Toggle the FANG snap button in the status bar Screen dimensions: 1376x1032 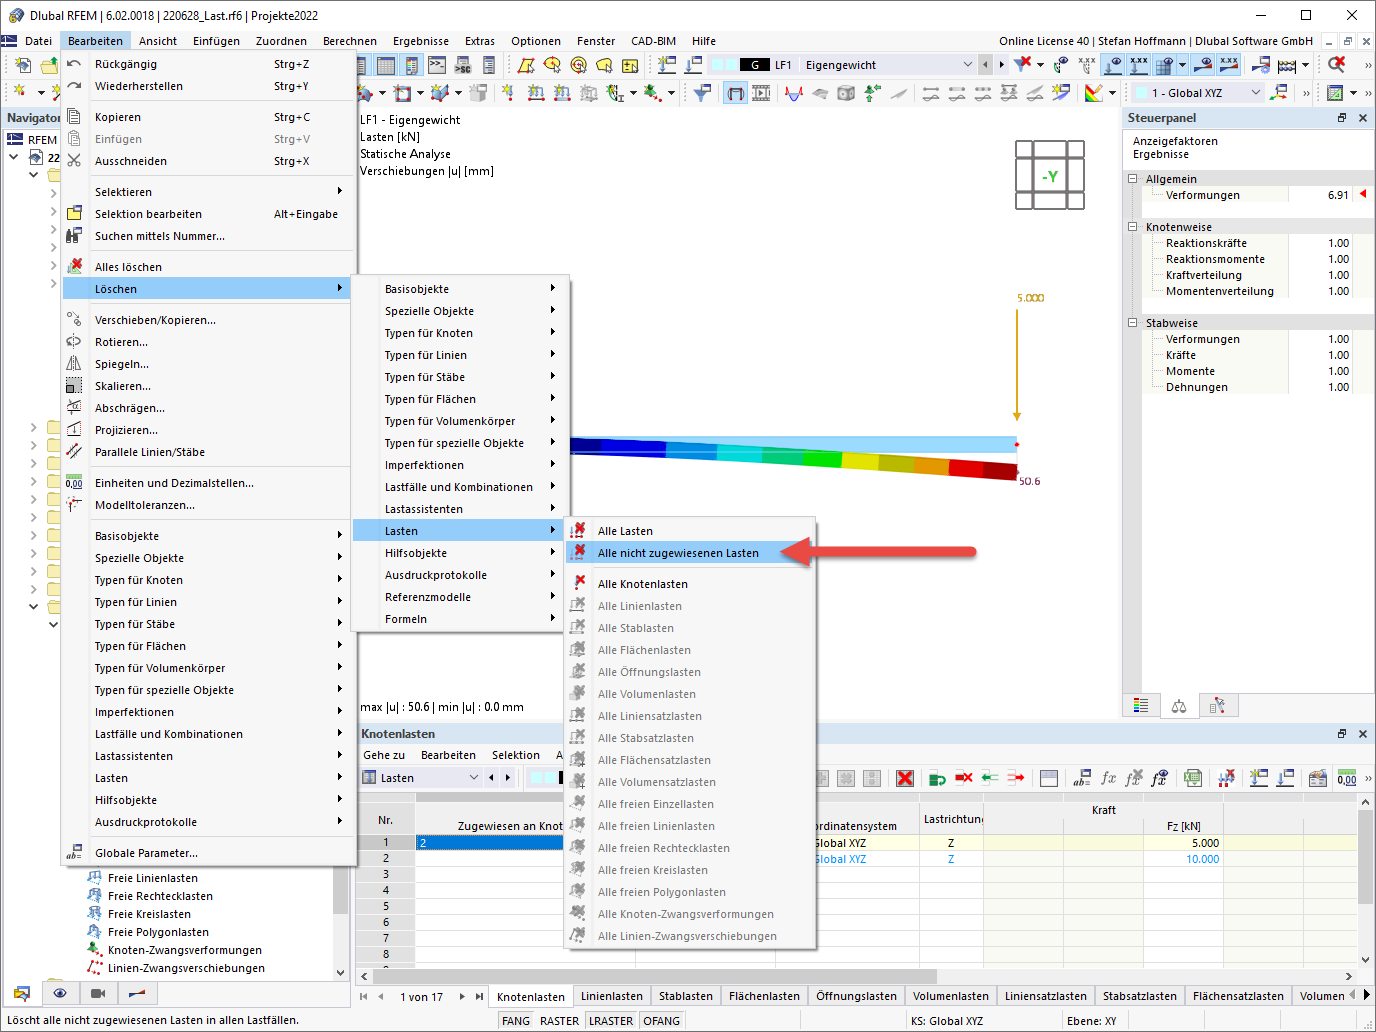pos(516,1021)
